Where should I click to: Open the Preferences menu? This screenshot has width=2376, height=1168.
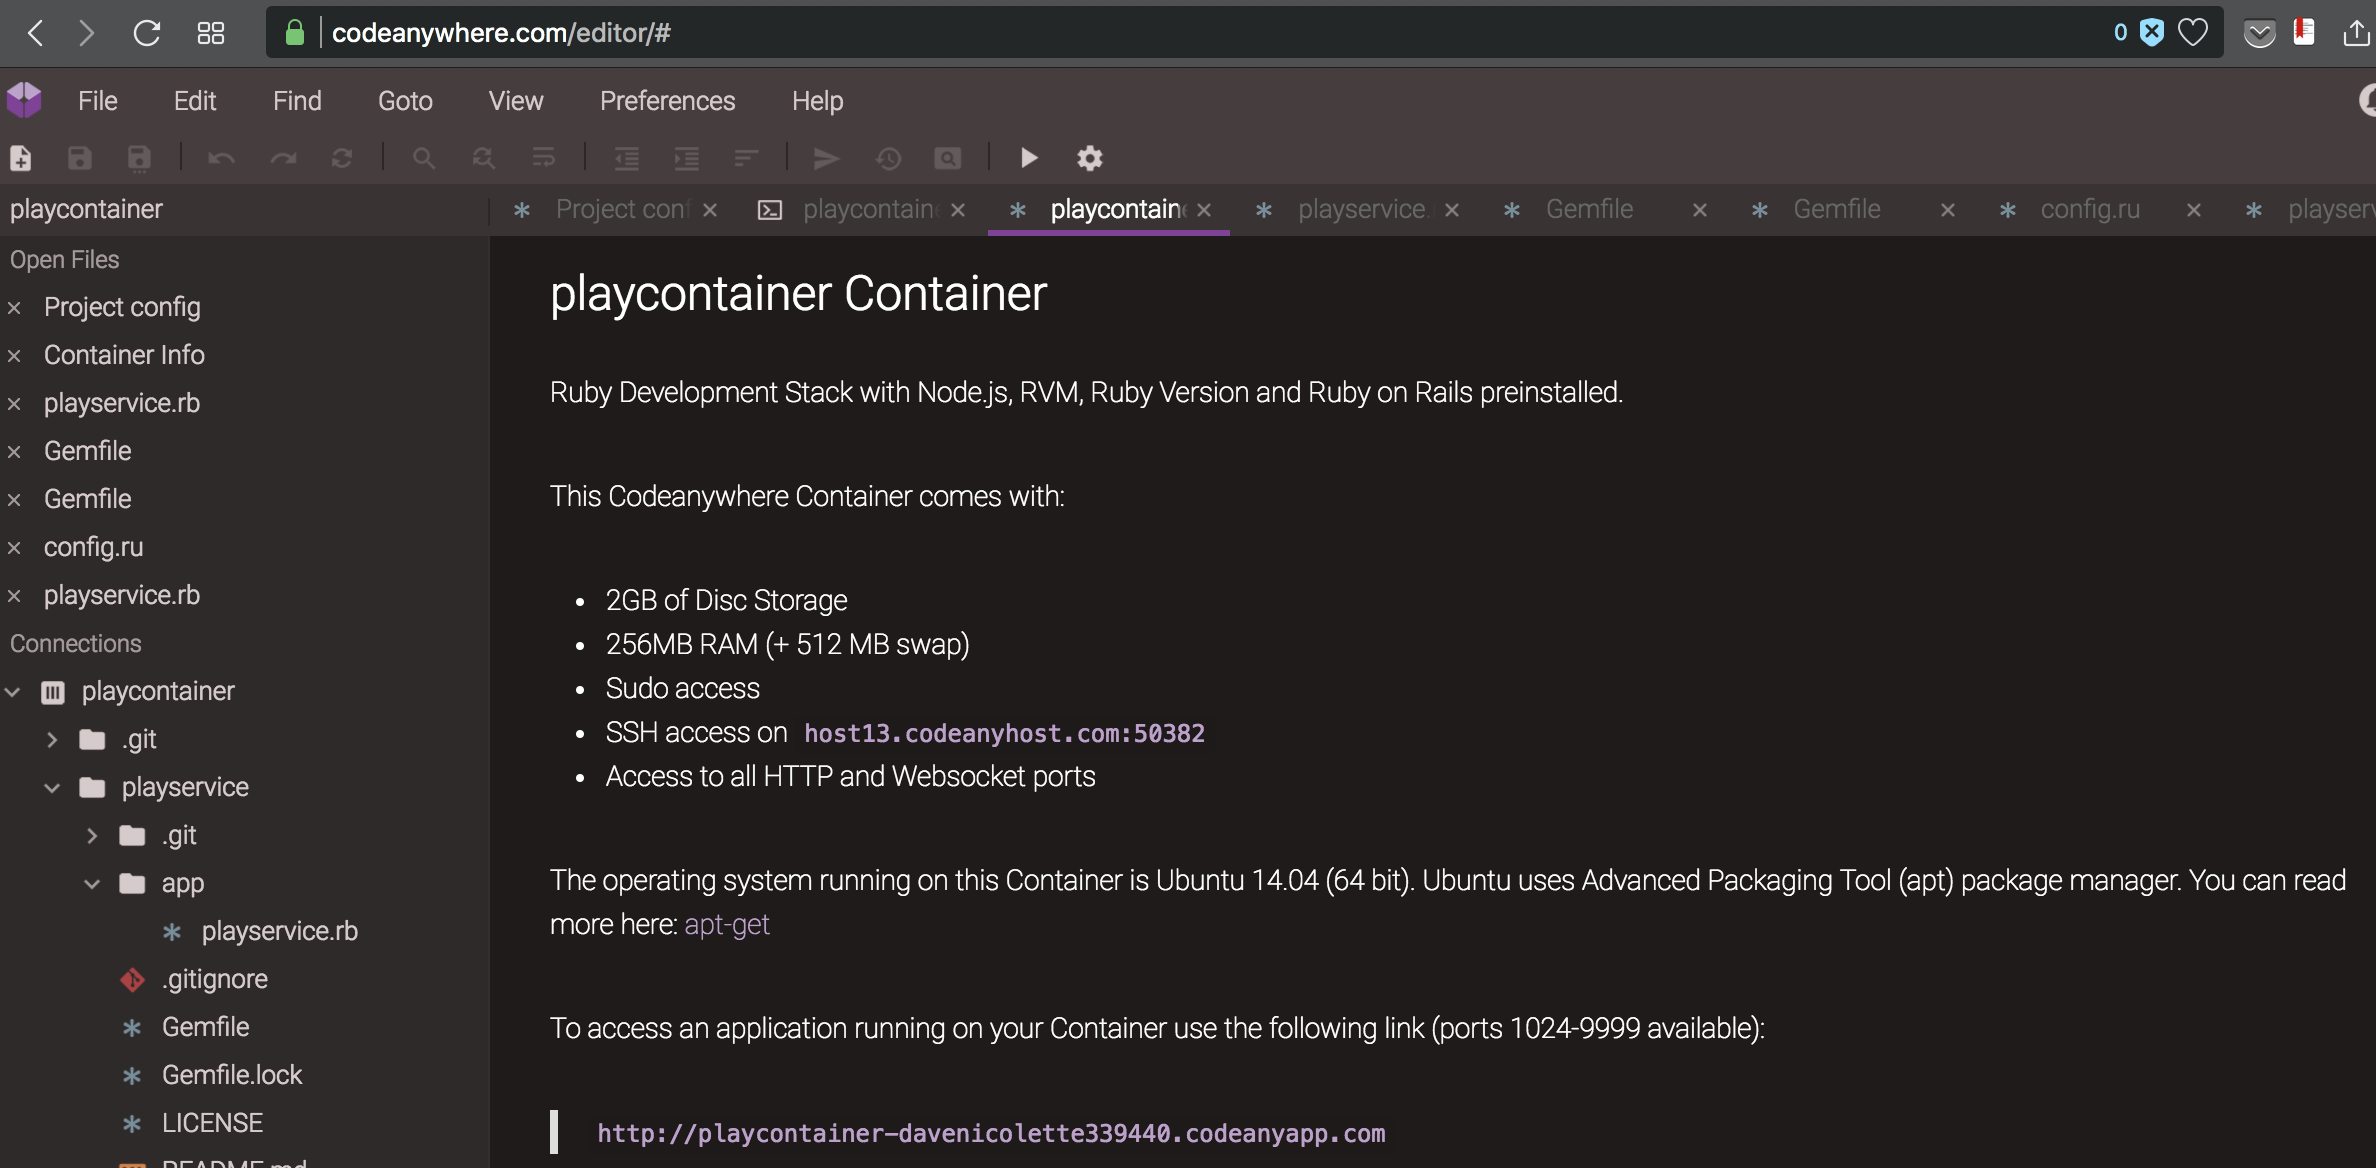(x=667, y=101)
